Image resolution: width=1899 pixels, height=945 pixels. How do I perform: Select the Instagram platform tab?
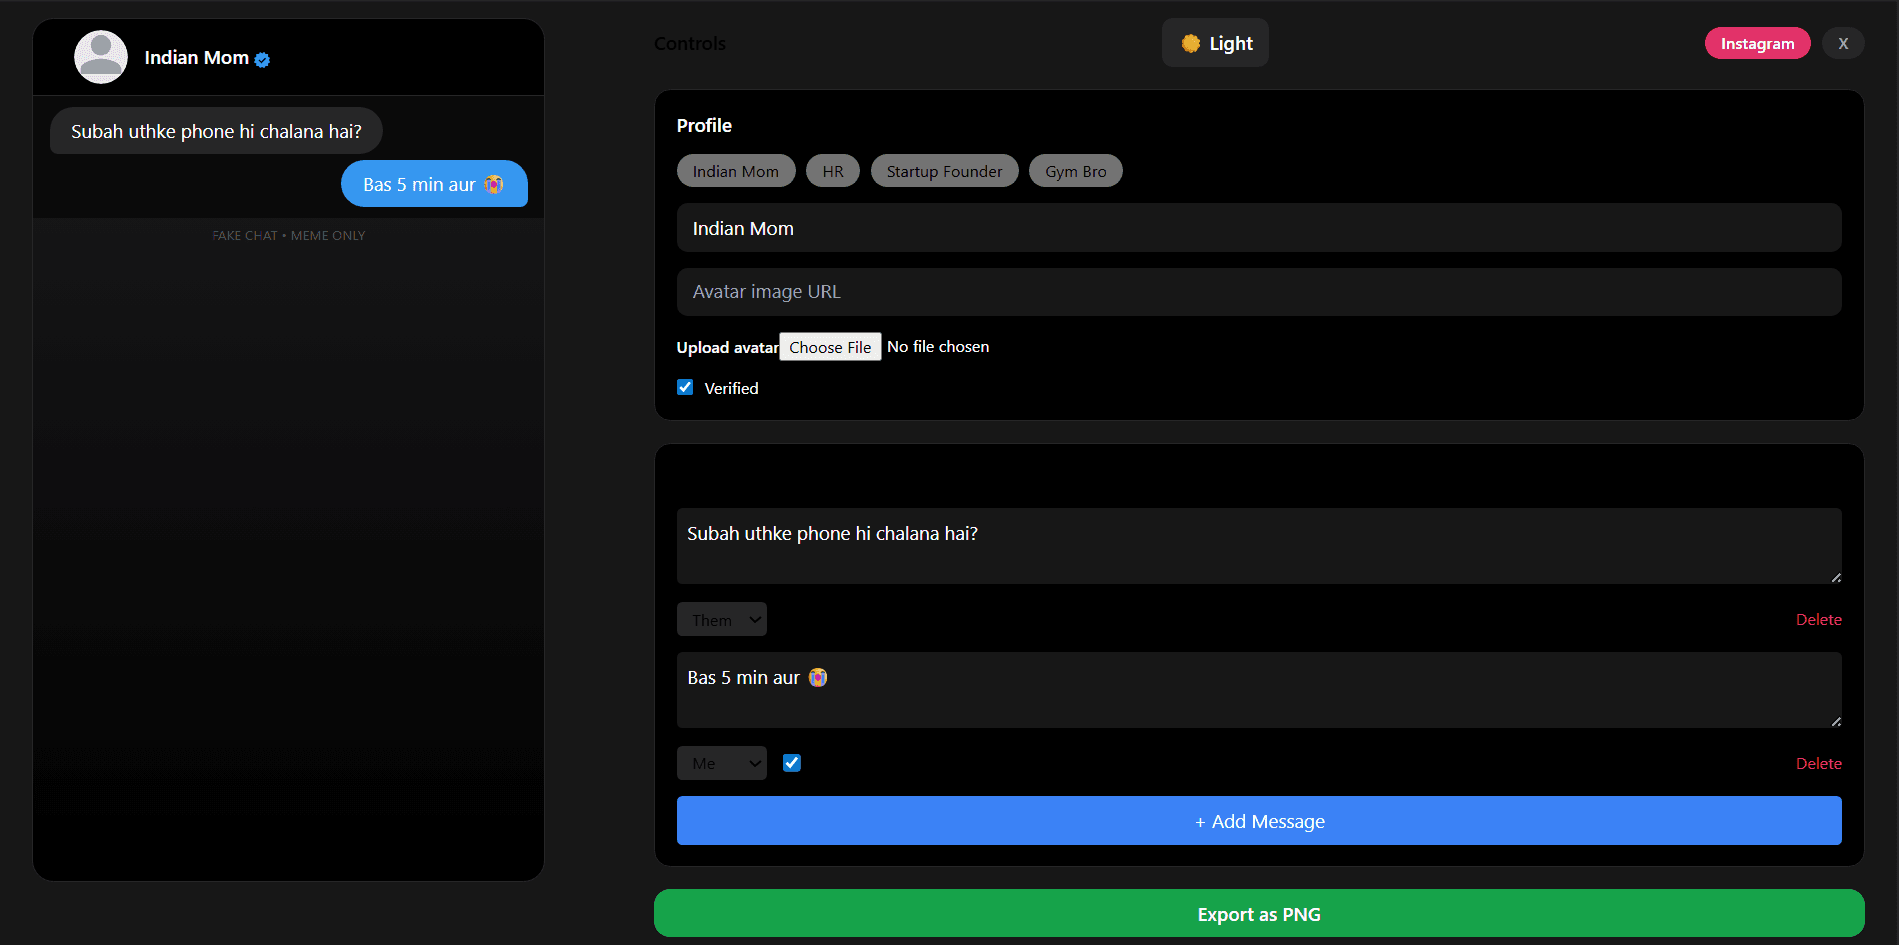tap(1757, 44)
